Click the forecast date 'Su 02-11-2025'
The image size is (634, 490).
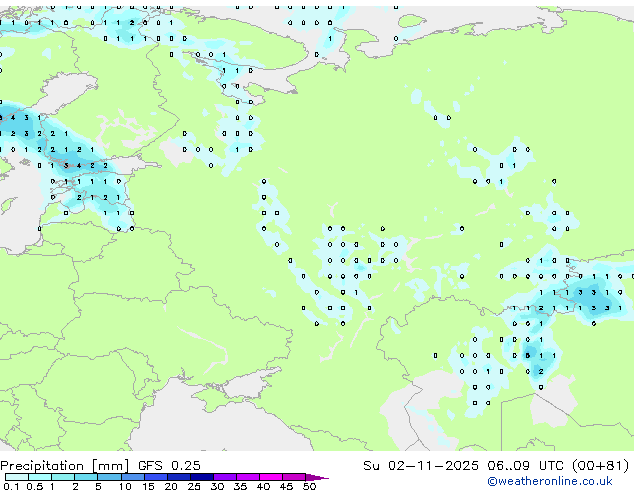[x=421, y=466]
